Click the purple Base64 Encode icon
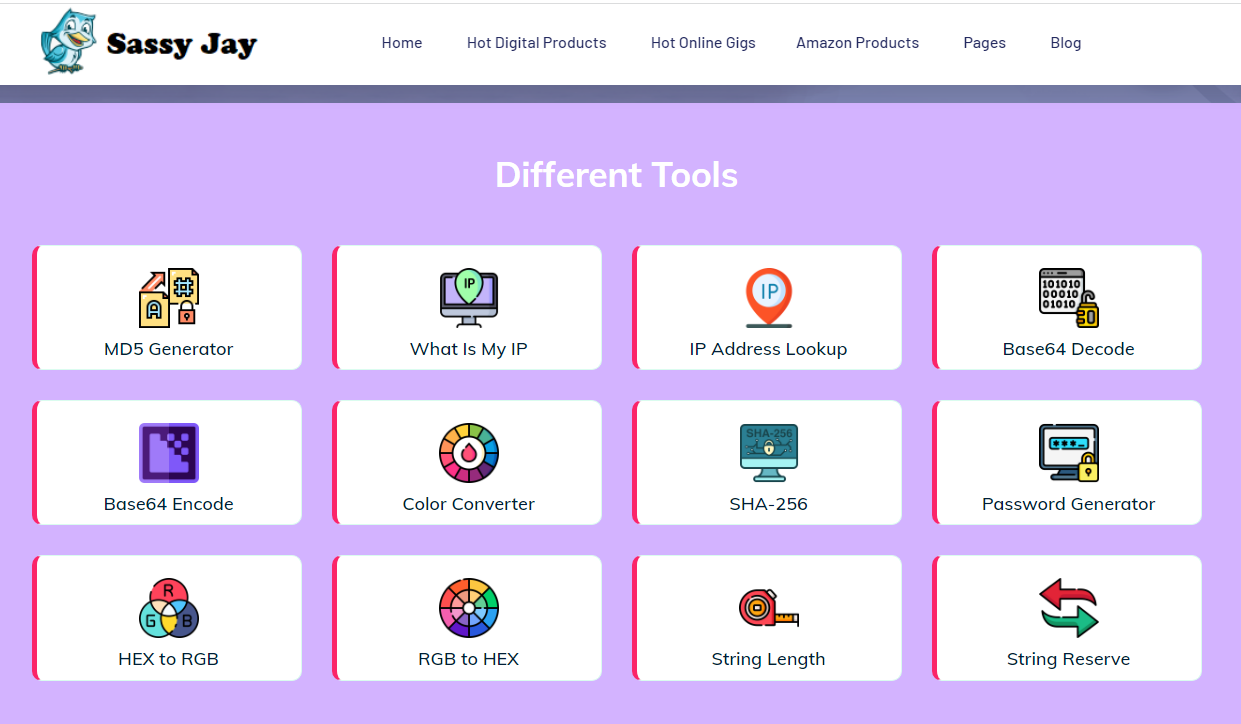 [x=168, y=452]
